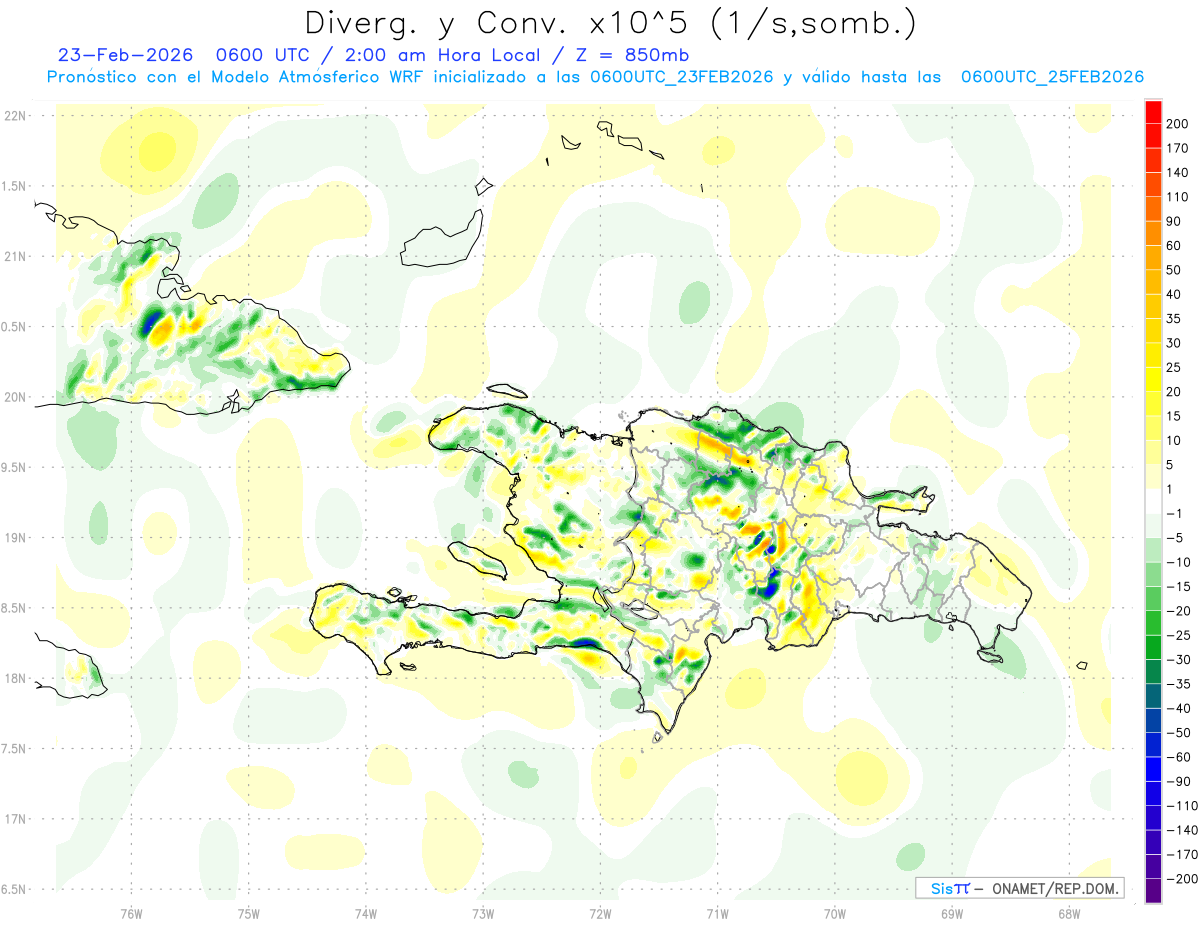Click the 69W longitude label
1200x927 pixels.
click(x=951, y=913)
